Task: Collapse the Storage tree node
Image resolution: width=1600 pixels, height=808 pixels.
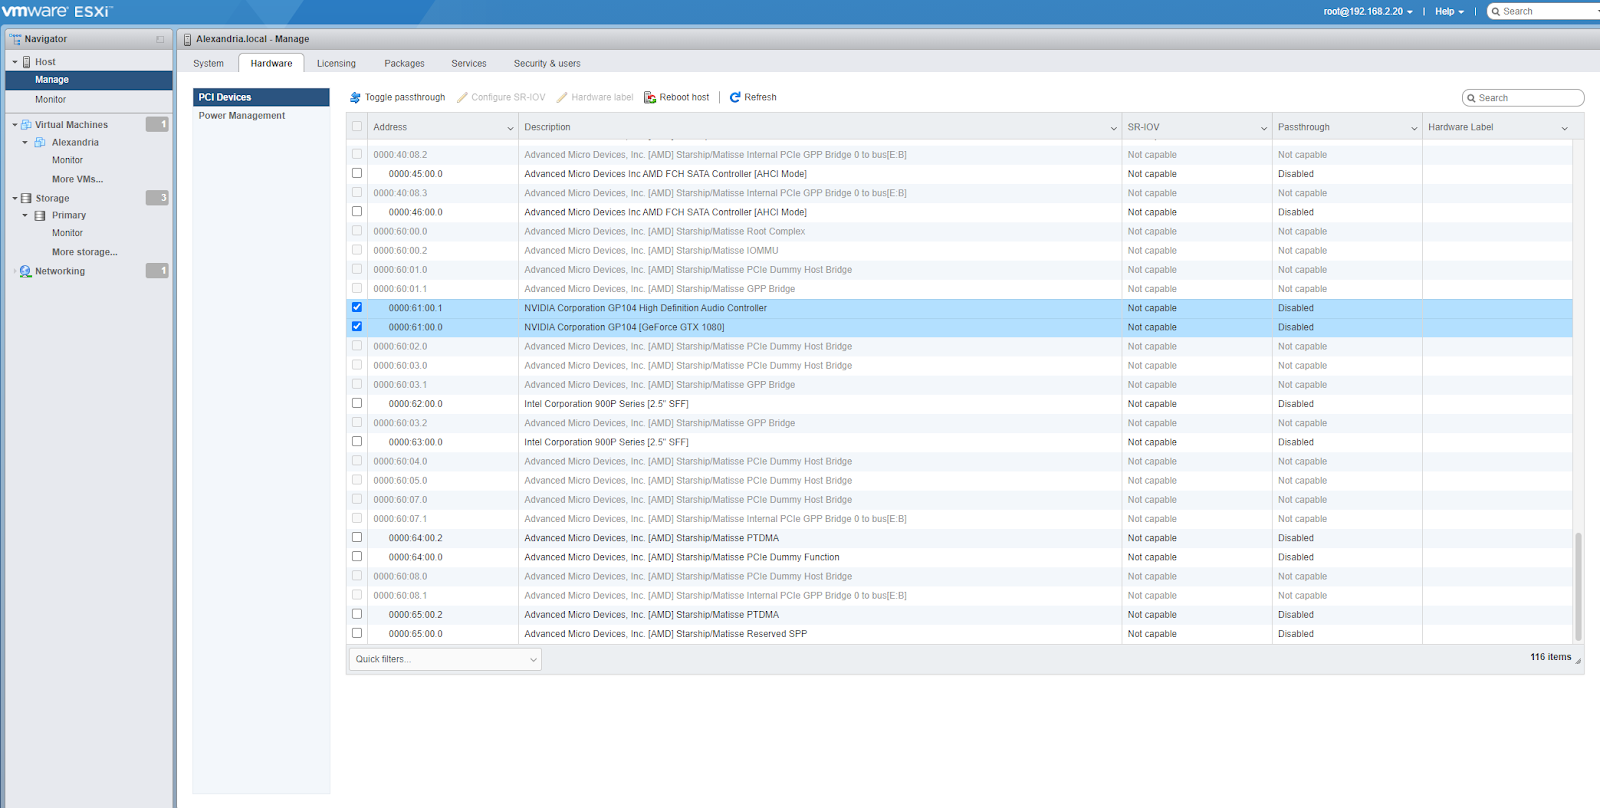Action: pos(15,198)
